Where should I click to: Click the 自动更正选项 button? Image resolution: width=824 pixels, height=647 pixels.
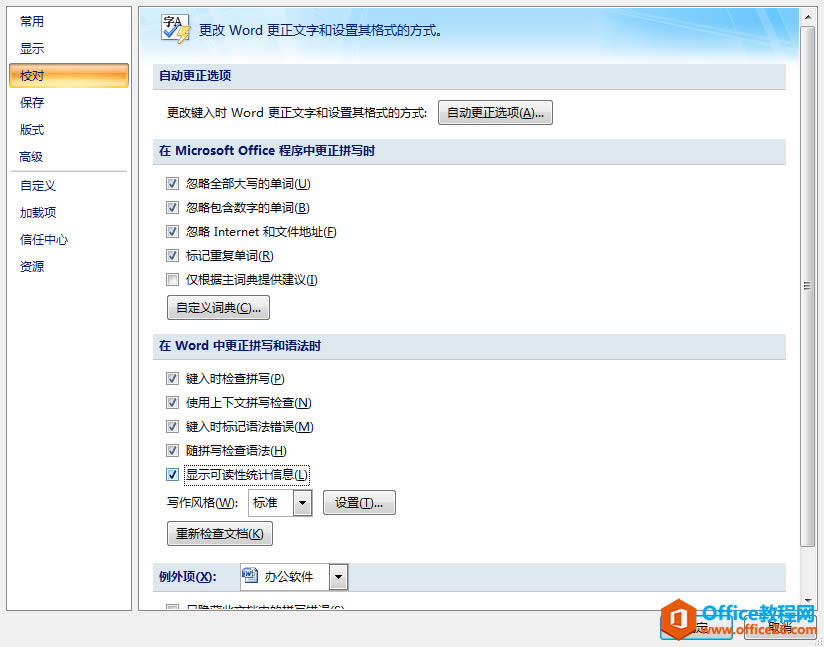point(495,111)
